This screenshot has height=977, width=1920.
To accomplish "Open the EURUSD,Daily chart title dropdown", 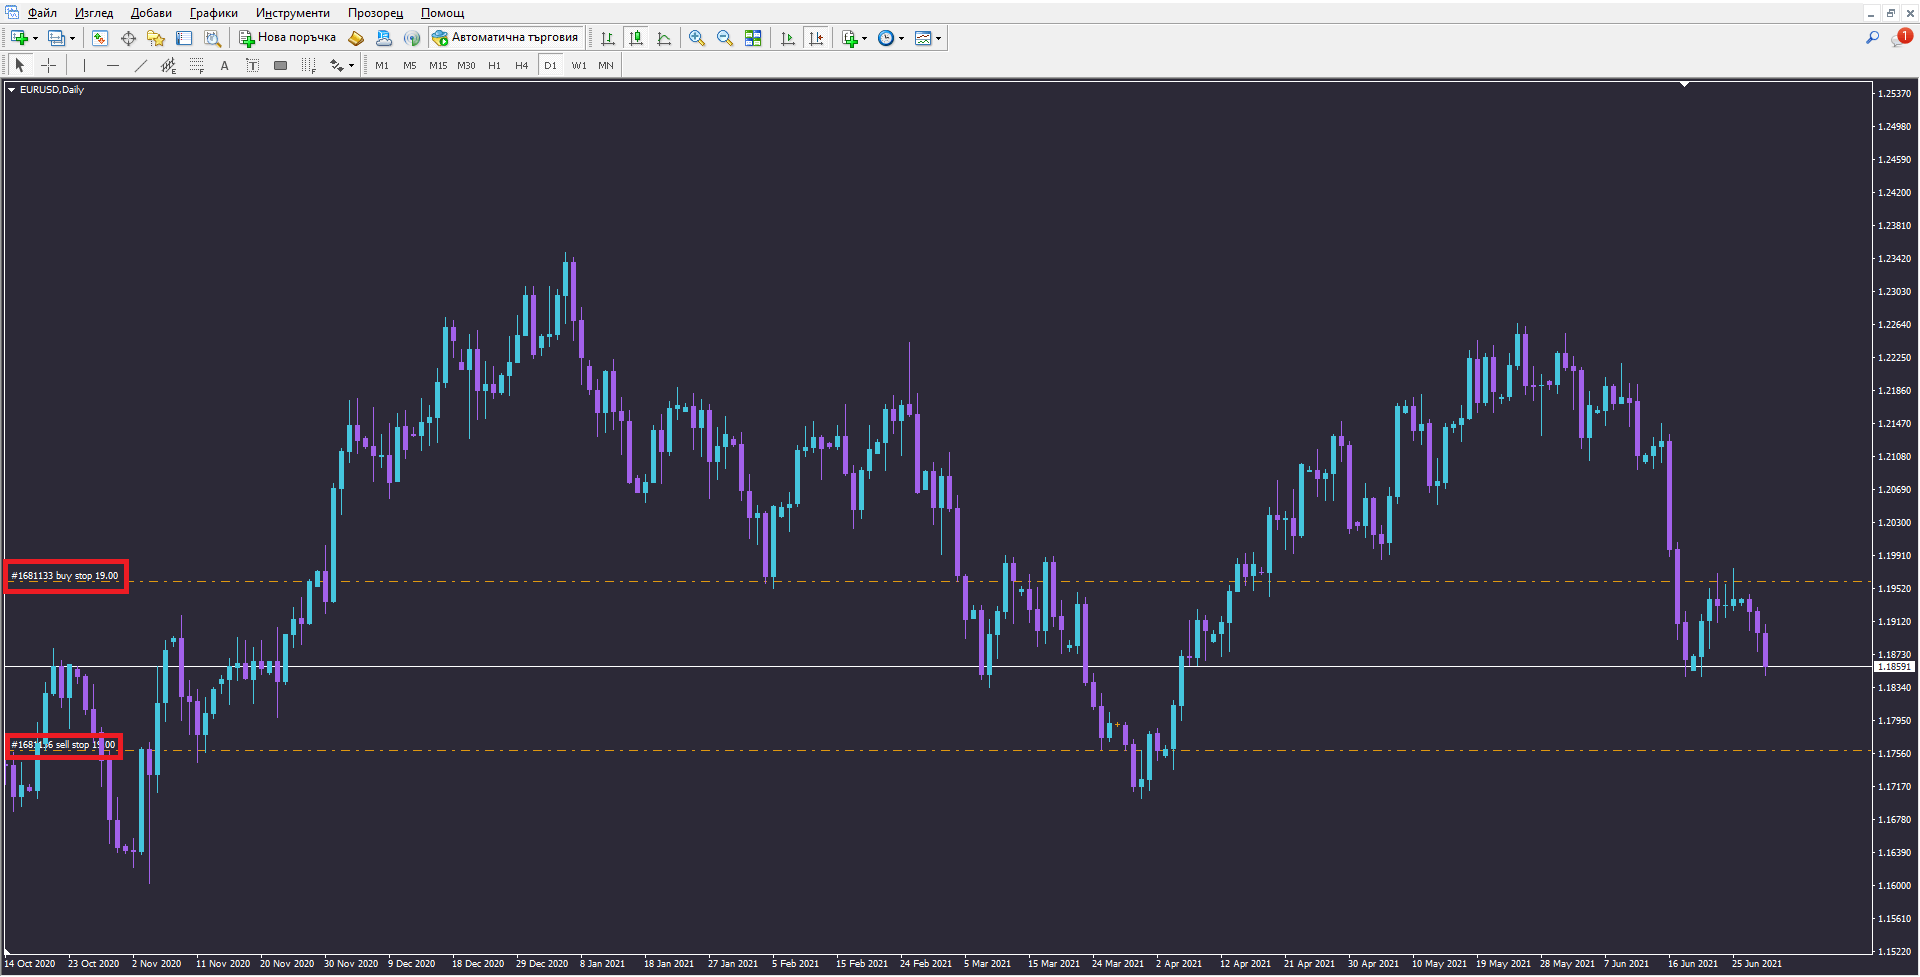I will click(x=12, y=90).
